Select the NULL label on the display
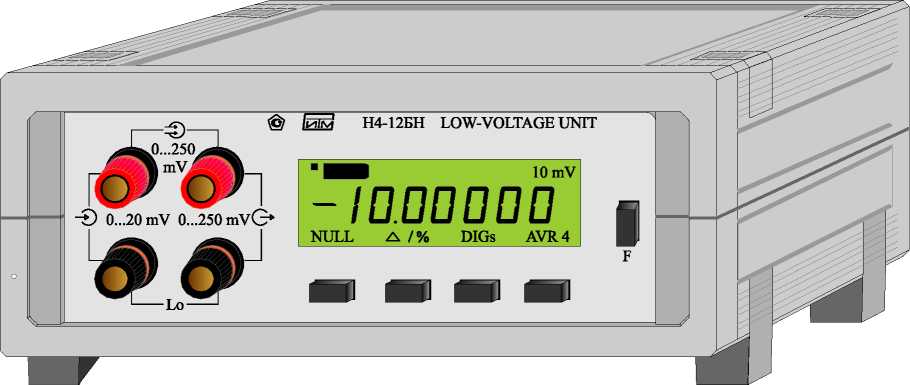The height and width of the screenshot is (385, 910). click(x=332, y=237)
